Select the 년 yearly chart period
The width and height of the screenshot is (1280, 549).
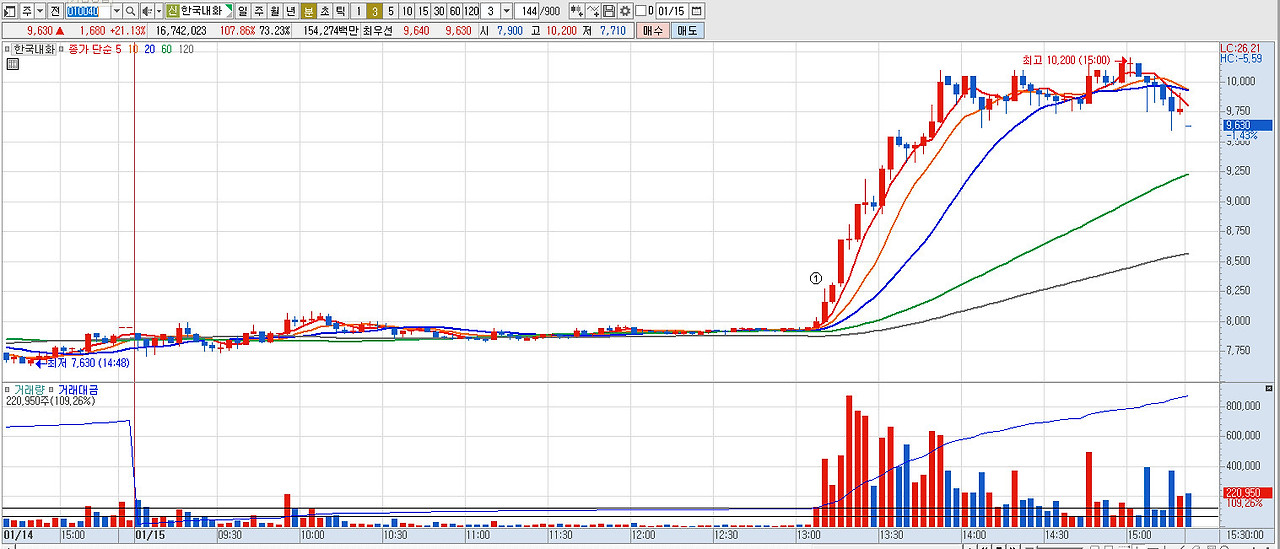(291, 11)
